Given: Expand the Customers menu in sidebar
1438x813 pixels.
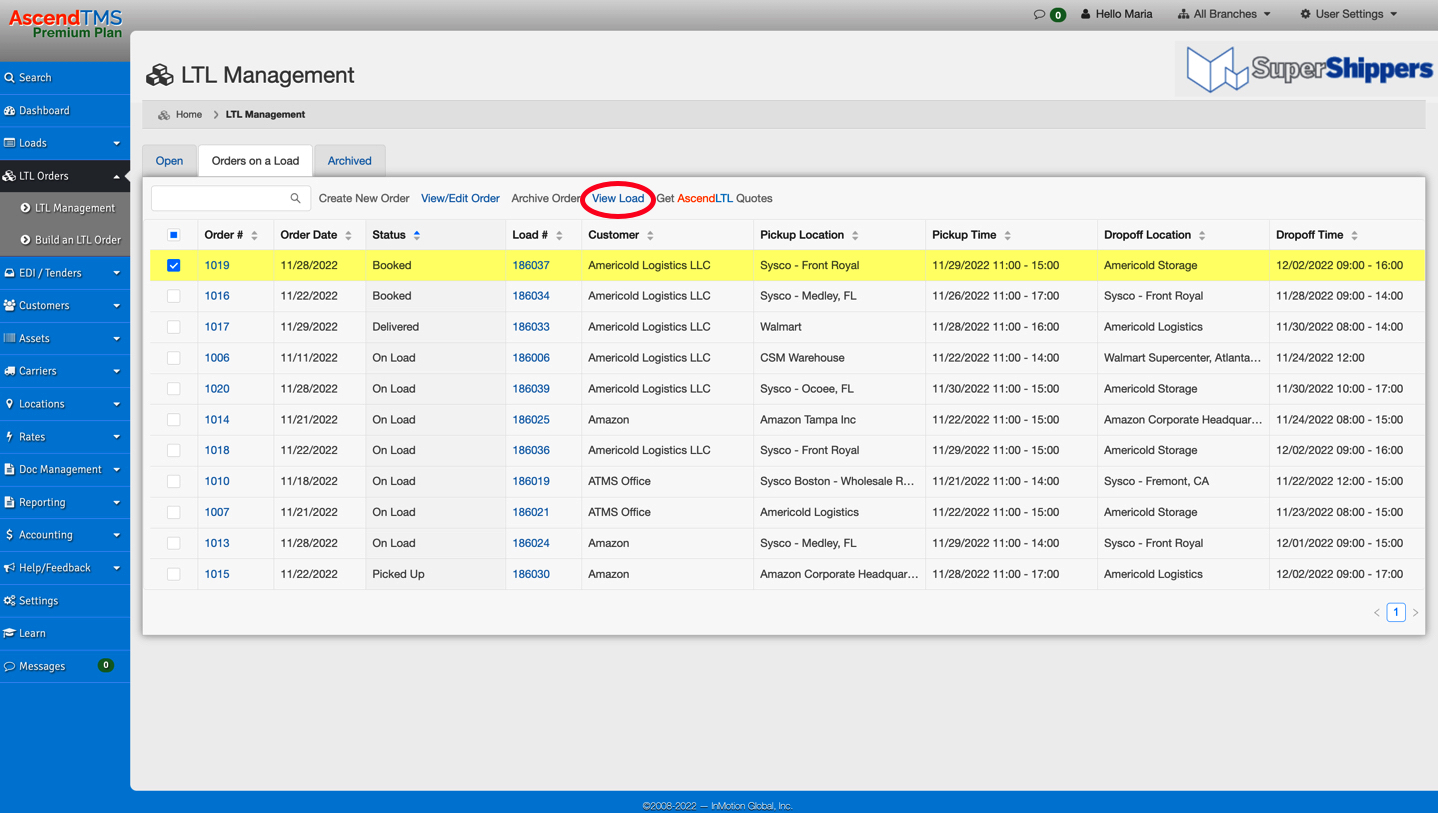Looking at the screenshot, I should tap(116, 305).
